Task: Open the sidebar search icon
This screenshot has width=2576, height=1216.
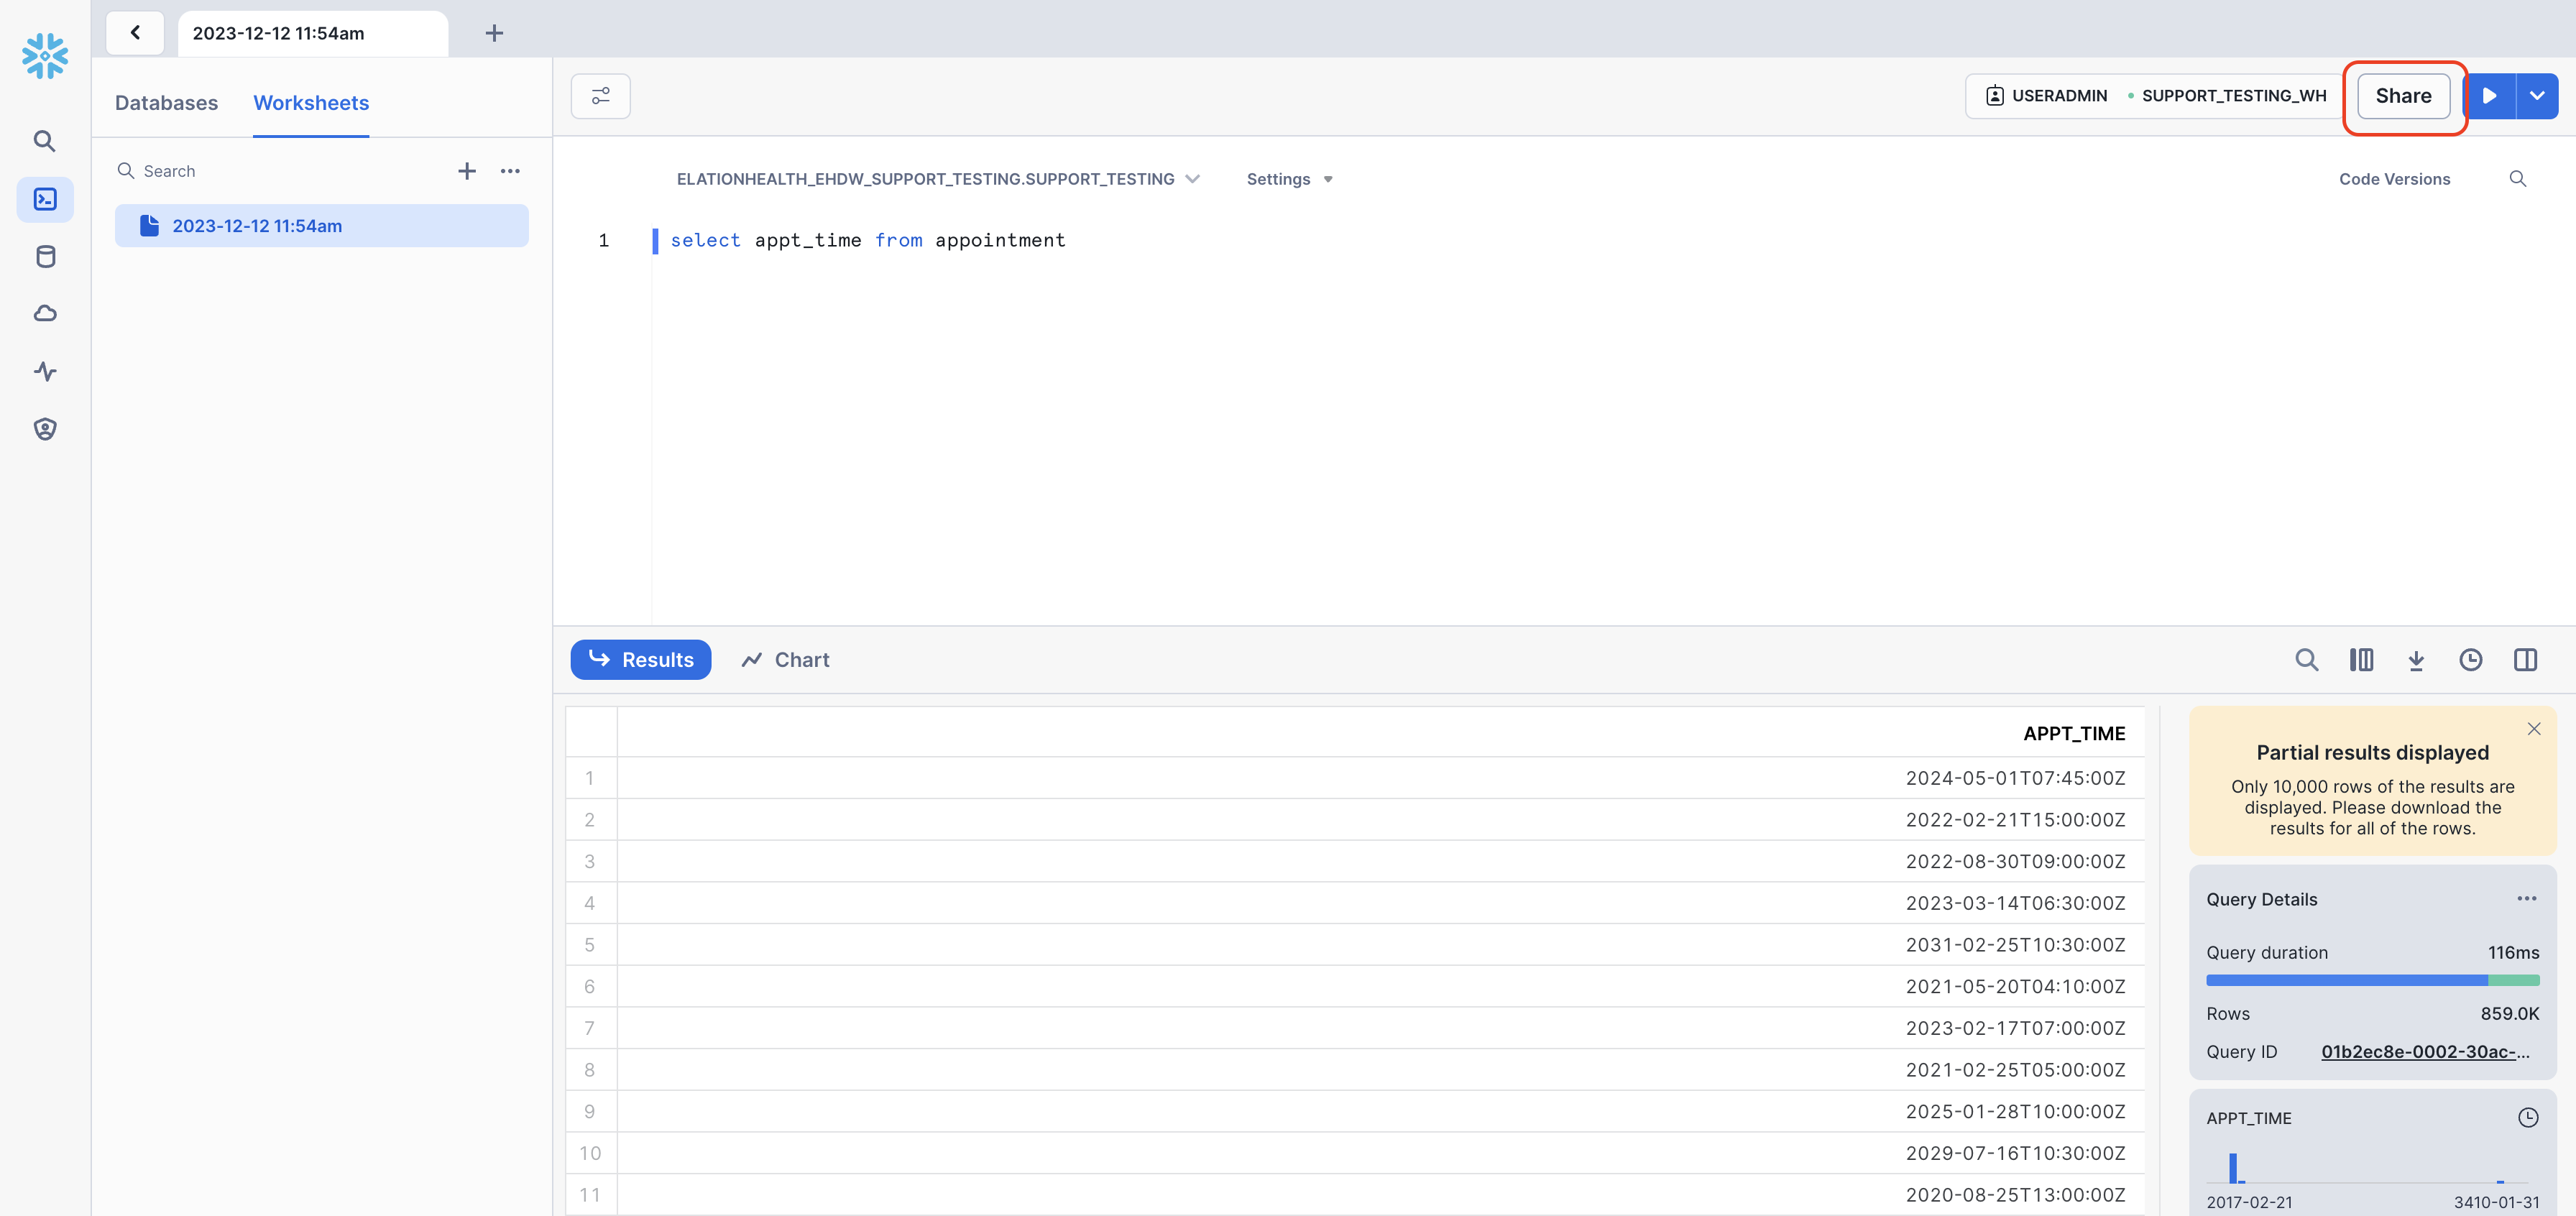Action: pos(45,141)
